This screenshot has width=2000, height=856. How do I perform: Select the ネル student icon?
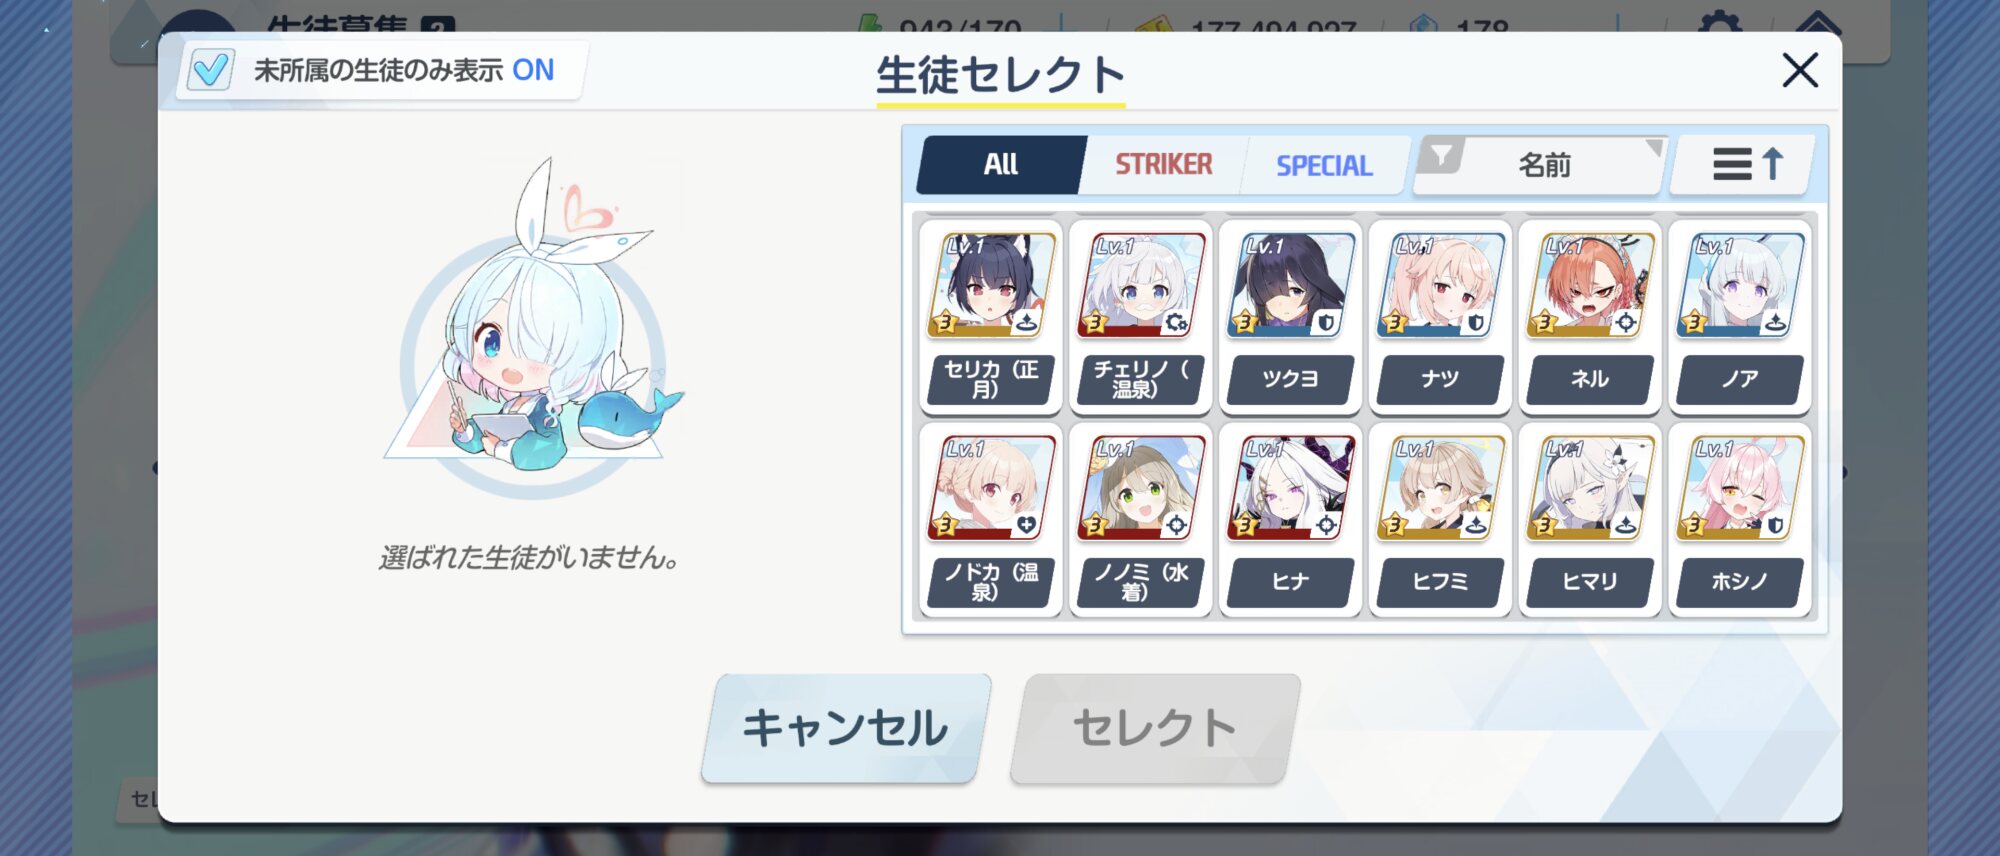coord(1590,286)
